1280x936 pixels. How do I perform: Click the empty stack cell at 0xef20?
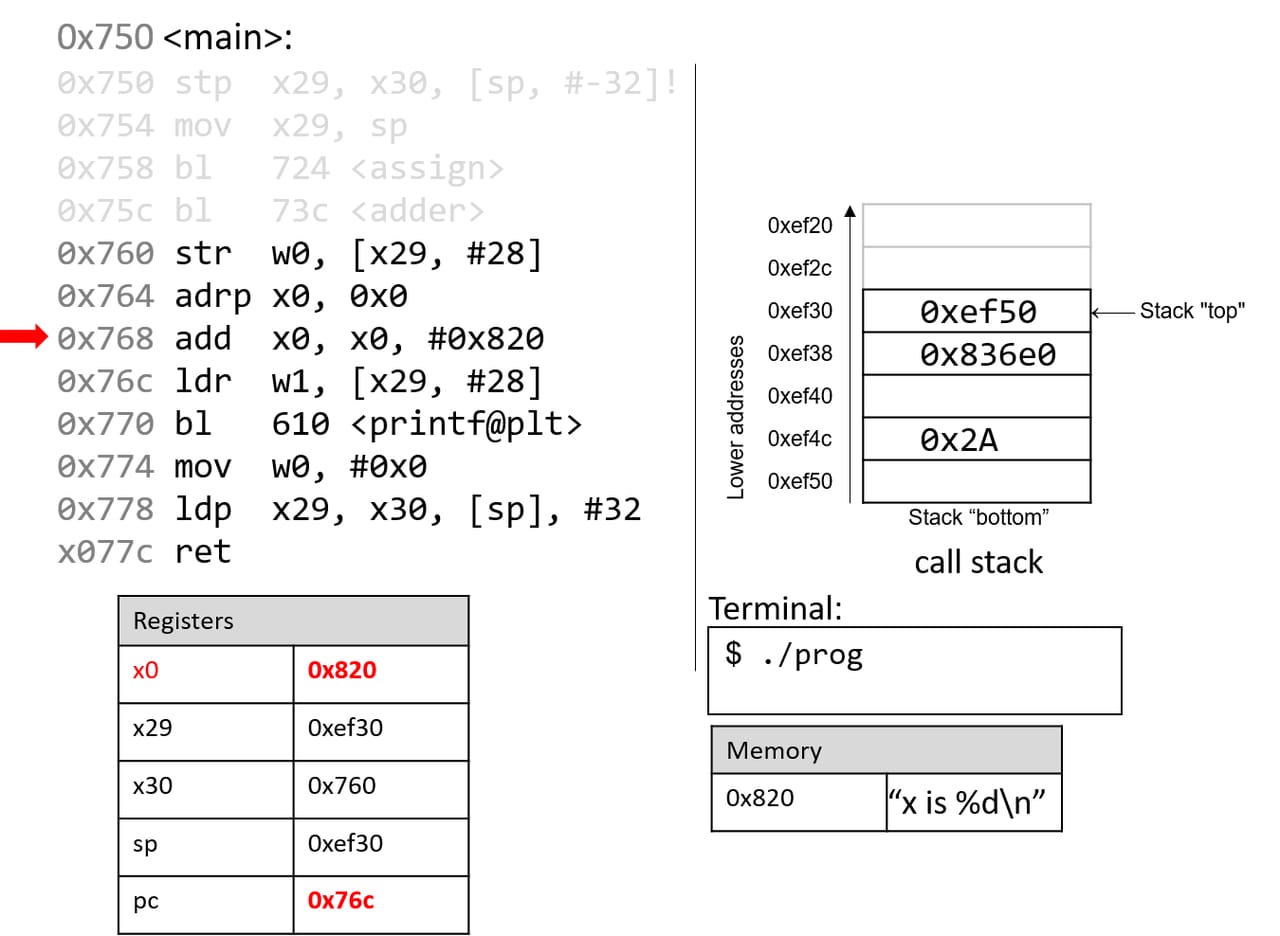pyautogui.click(x=976, y=225)
